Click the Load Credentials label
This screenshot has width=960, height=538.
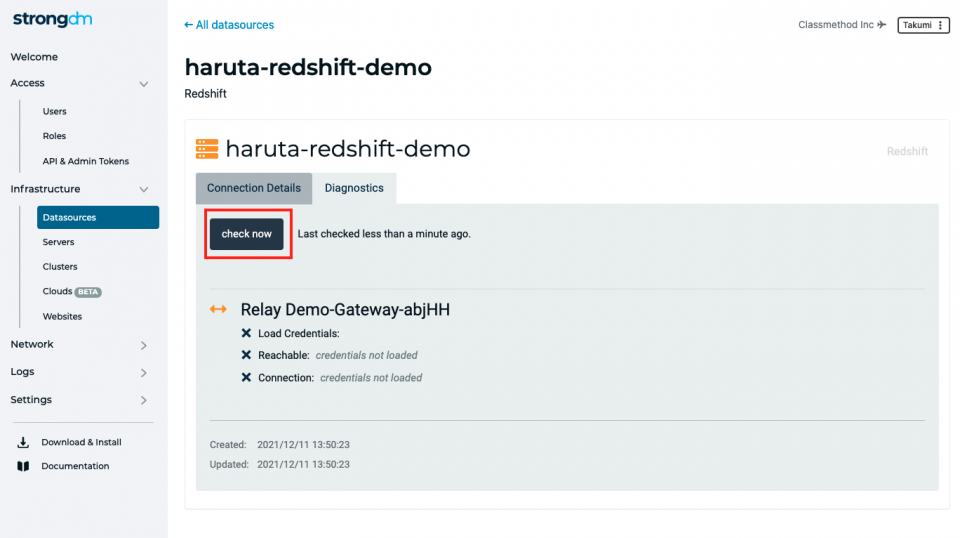[x=299, y=334]
